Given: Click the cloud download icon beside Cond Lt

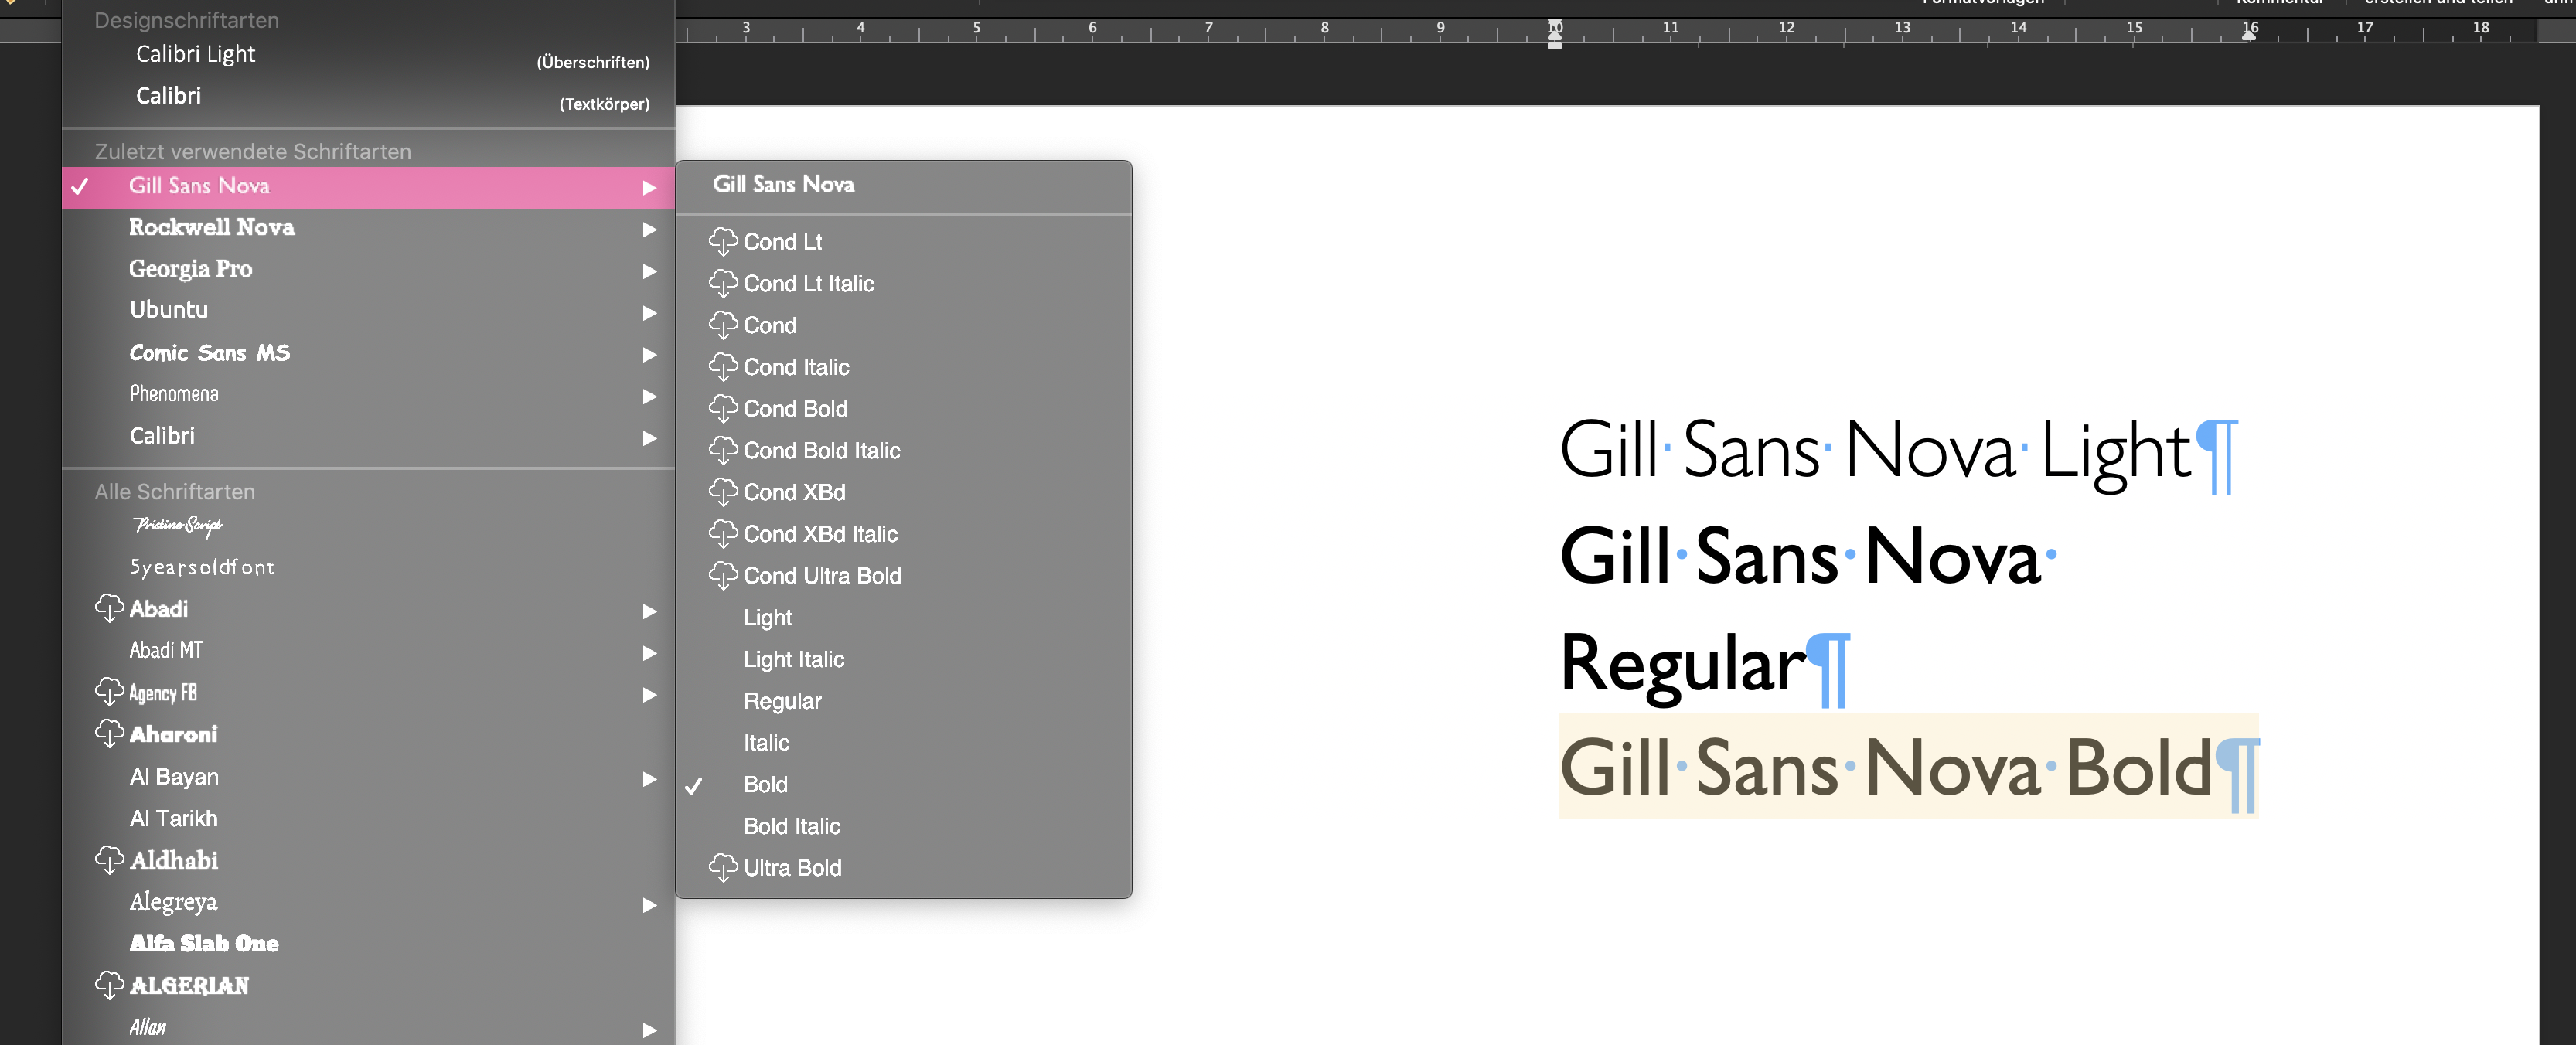Looking at the screenshot, I should (x=723, y=242).
